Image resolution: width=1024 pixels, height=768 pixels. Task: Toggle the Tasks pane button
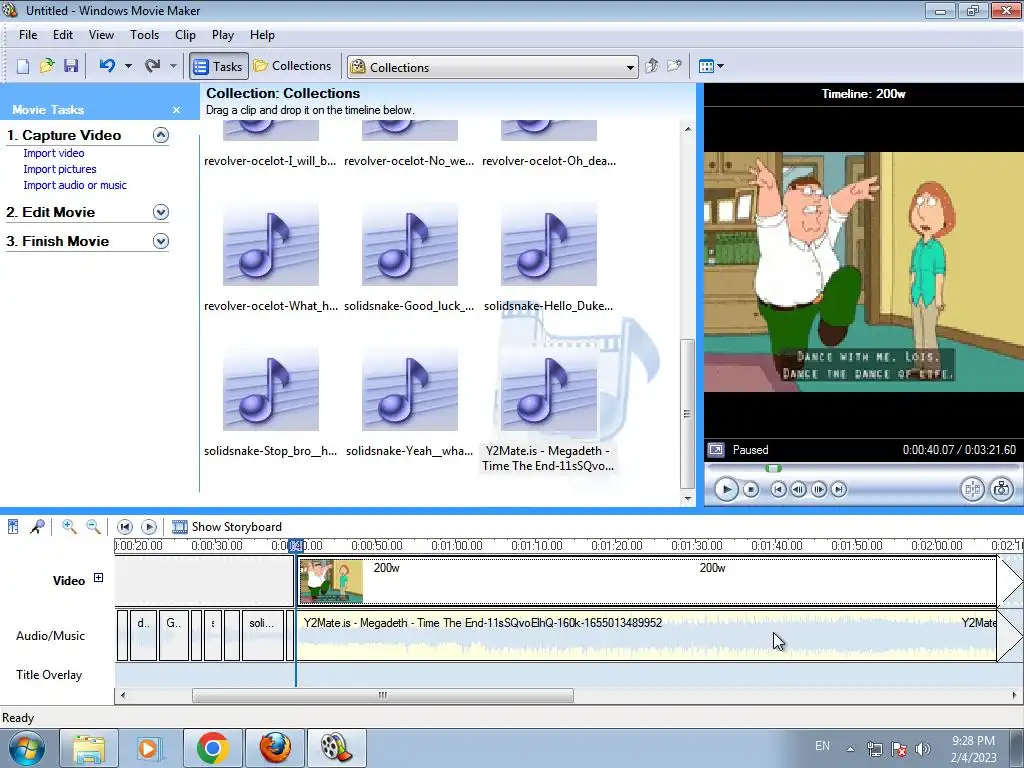tap(219, 67)
